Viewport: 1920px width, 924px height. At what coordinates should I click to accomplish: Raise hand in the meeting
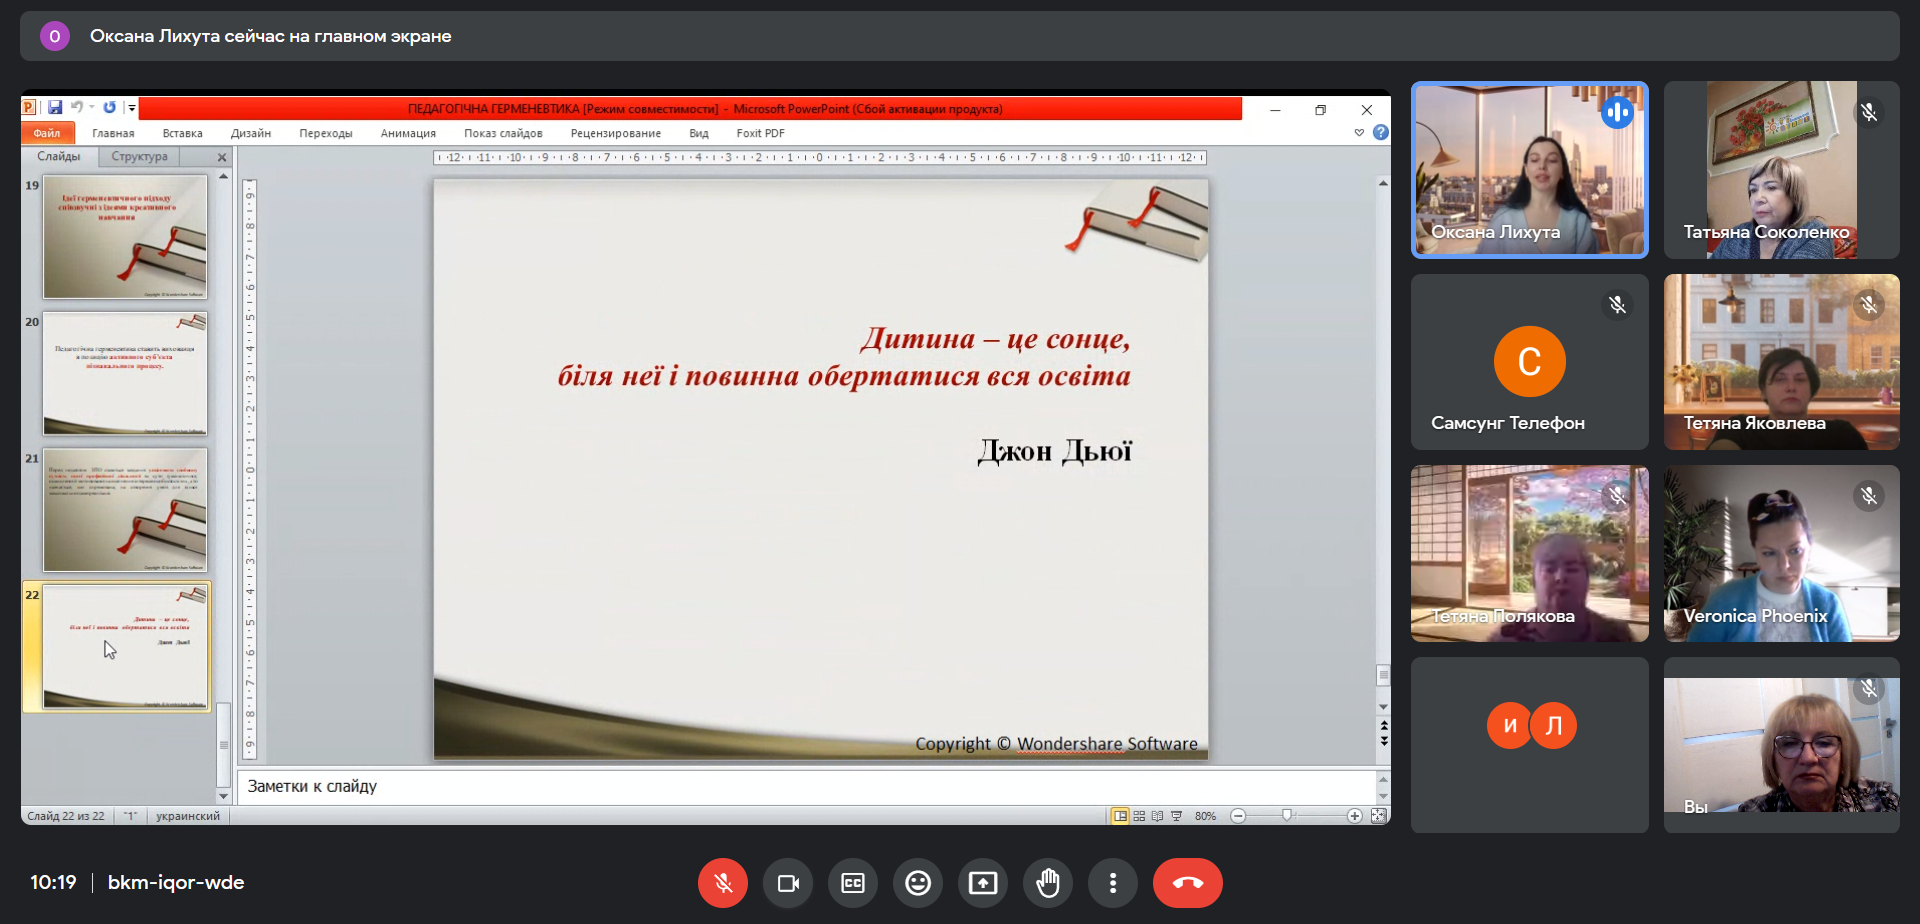tap(1048, 883)
